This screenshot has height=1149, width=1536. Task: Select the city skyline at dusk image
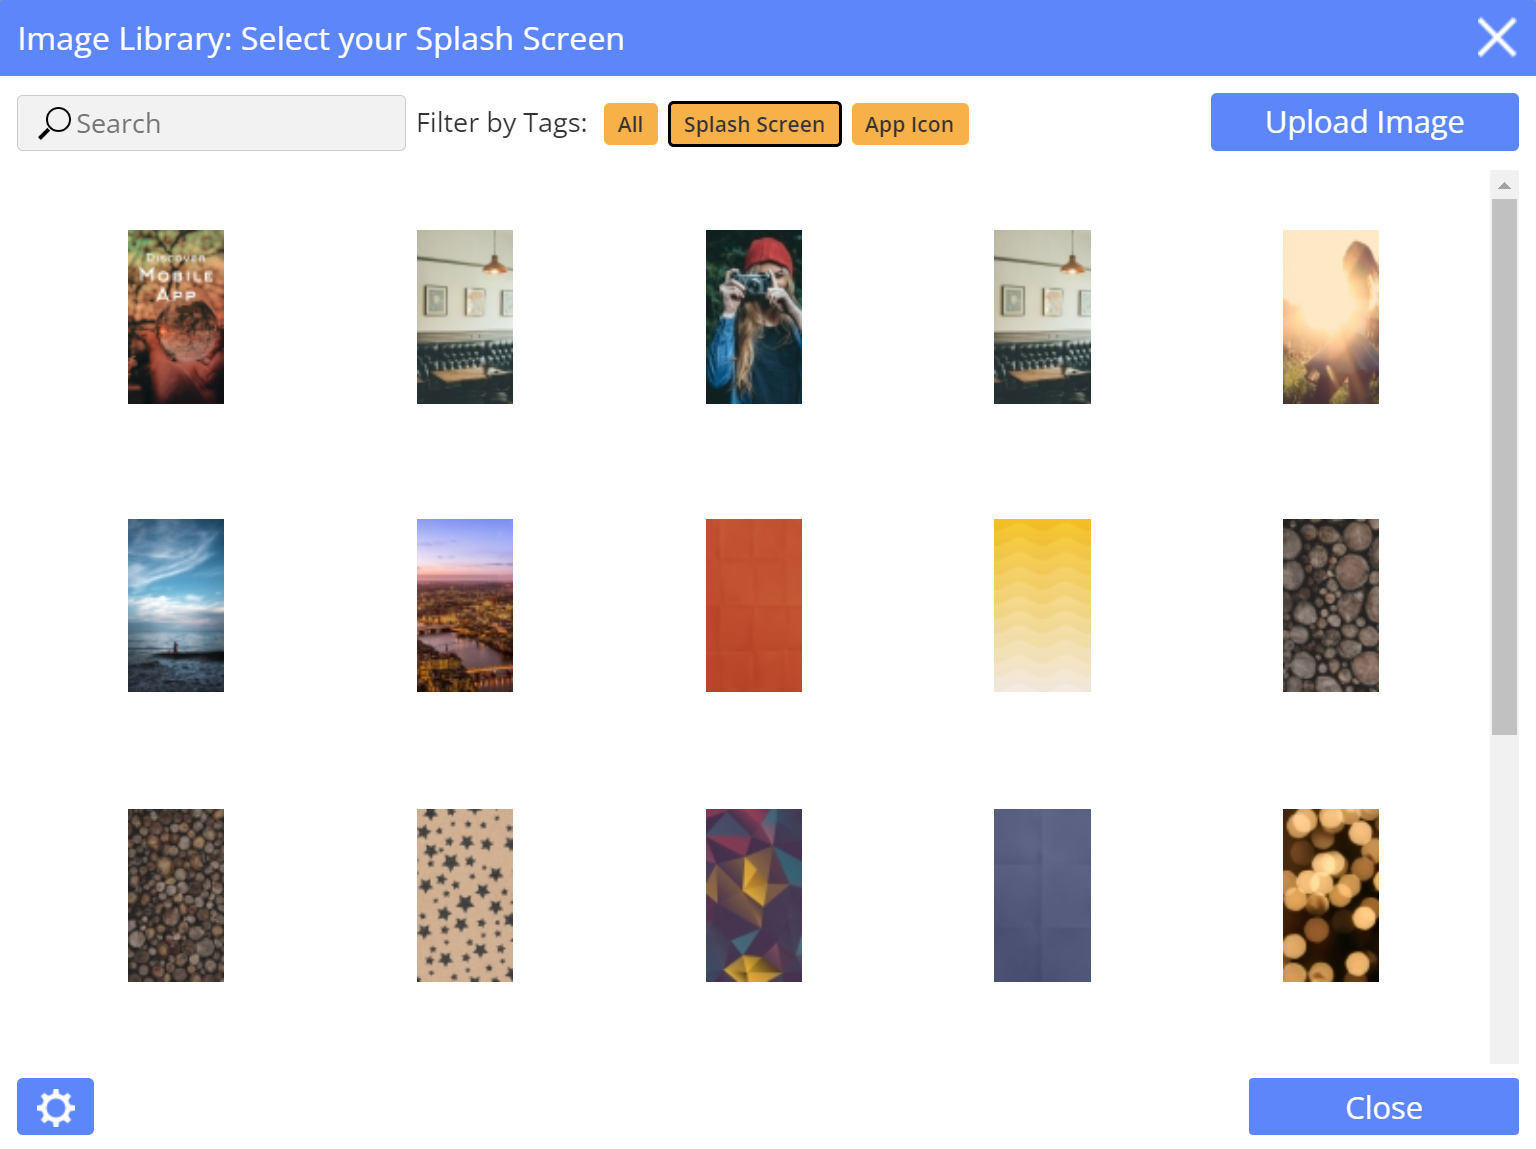[464, 605]
